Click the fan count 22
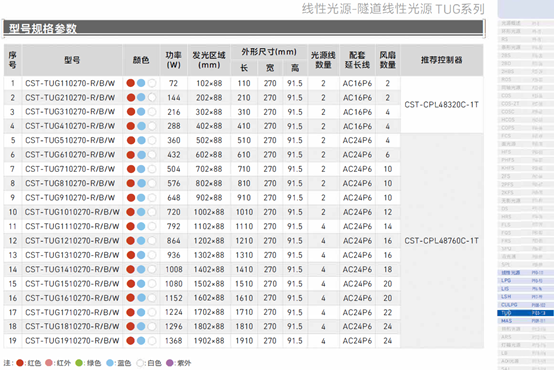 (388, 312)
